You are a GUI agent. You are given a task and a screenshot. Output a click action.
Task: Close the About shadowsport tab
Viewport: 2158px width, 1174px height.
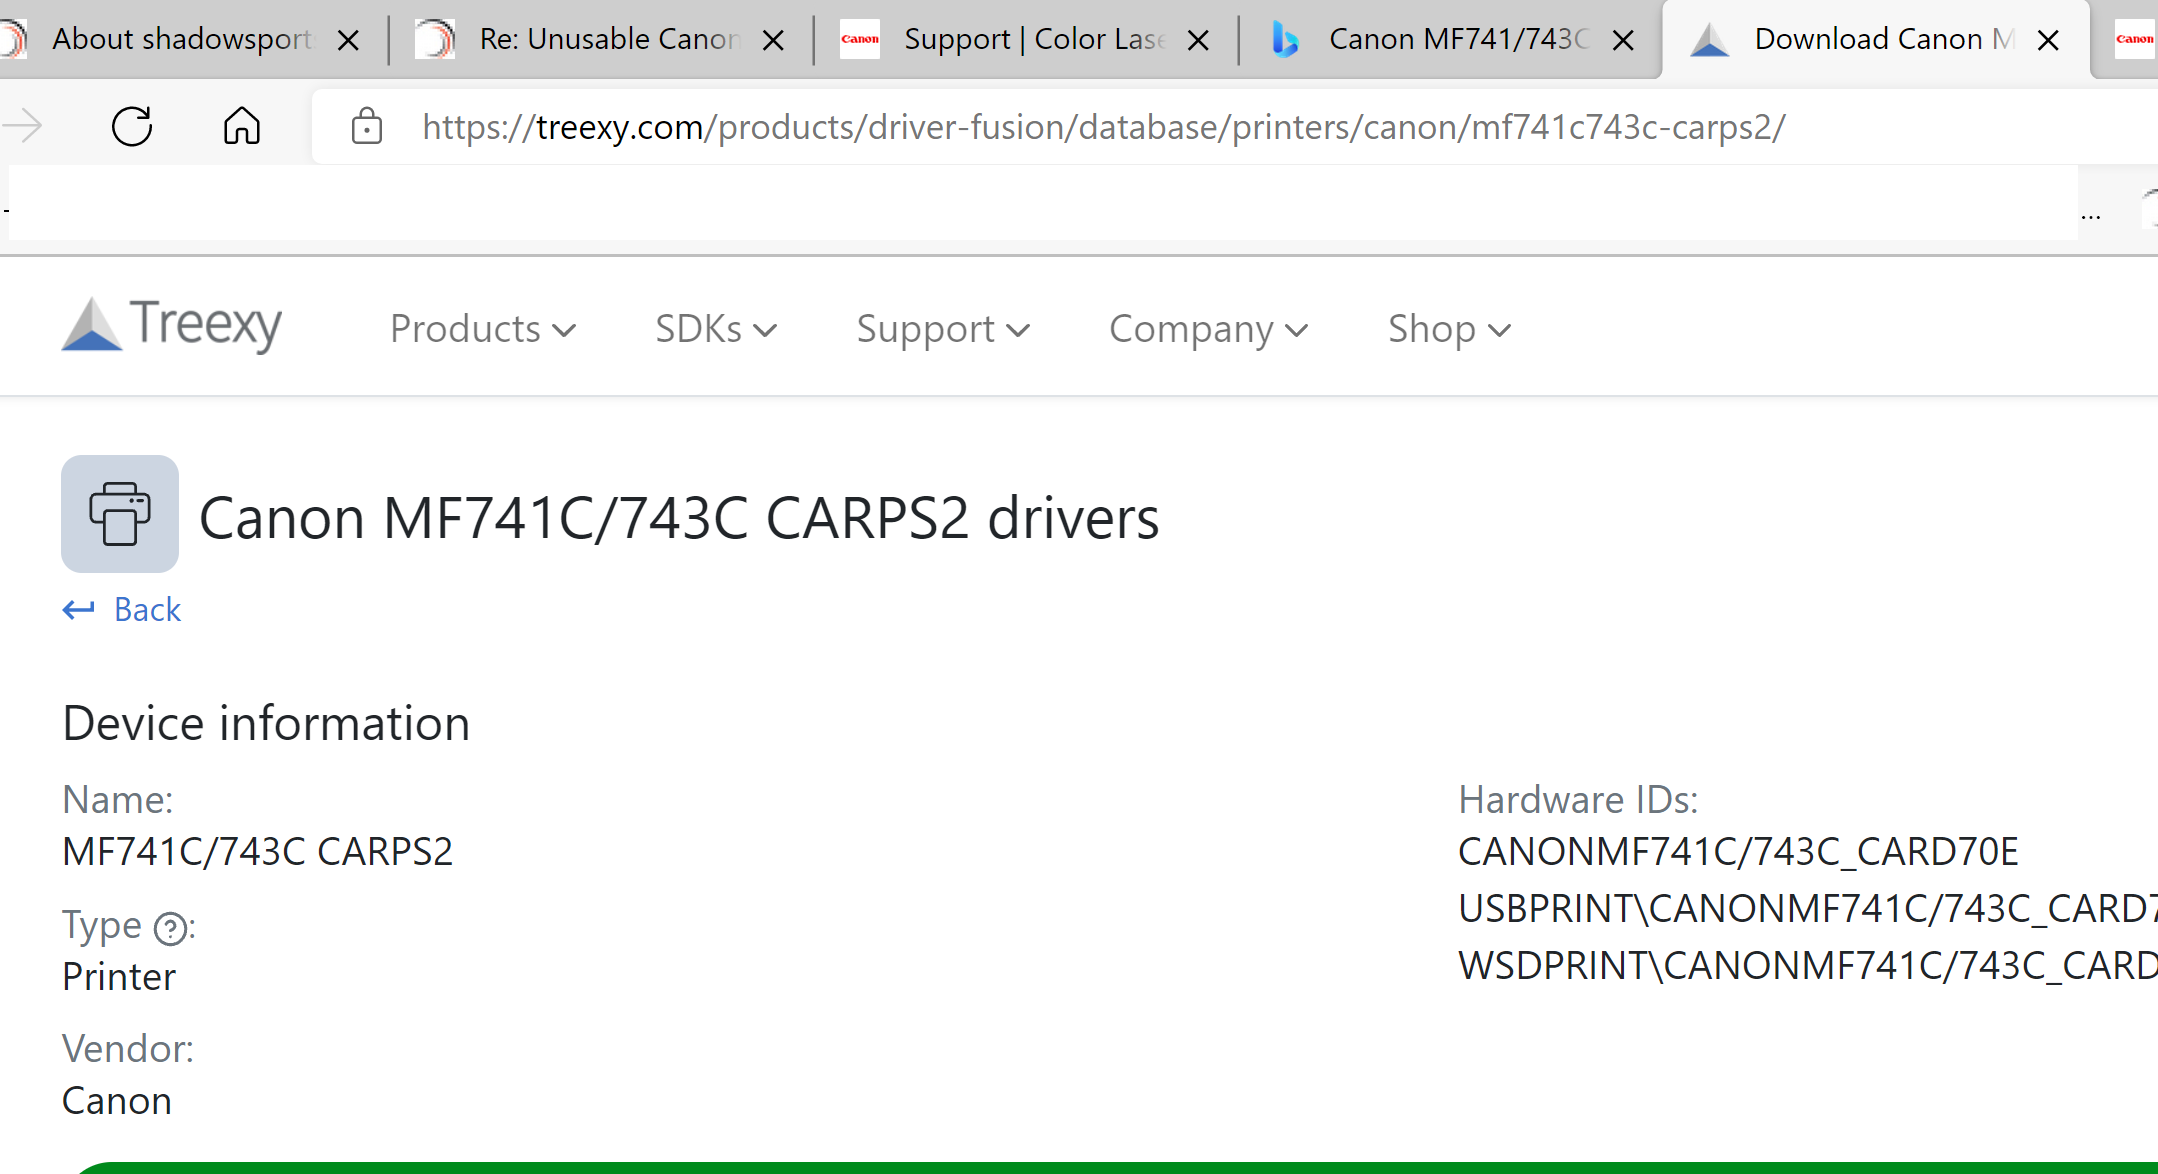pyautogui.click(x=348, y=40)
